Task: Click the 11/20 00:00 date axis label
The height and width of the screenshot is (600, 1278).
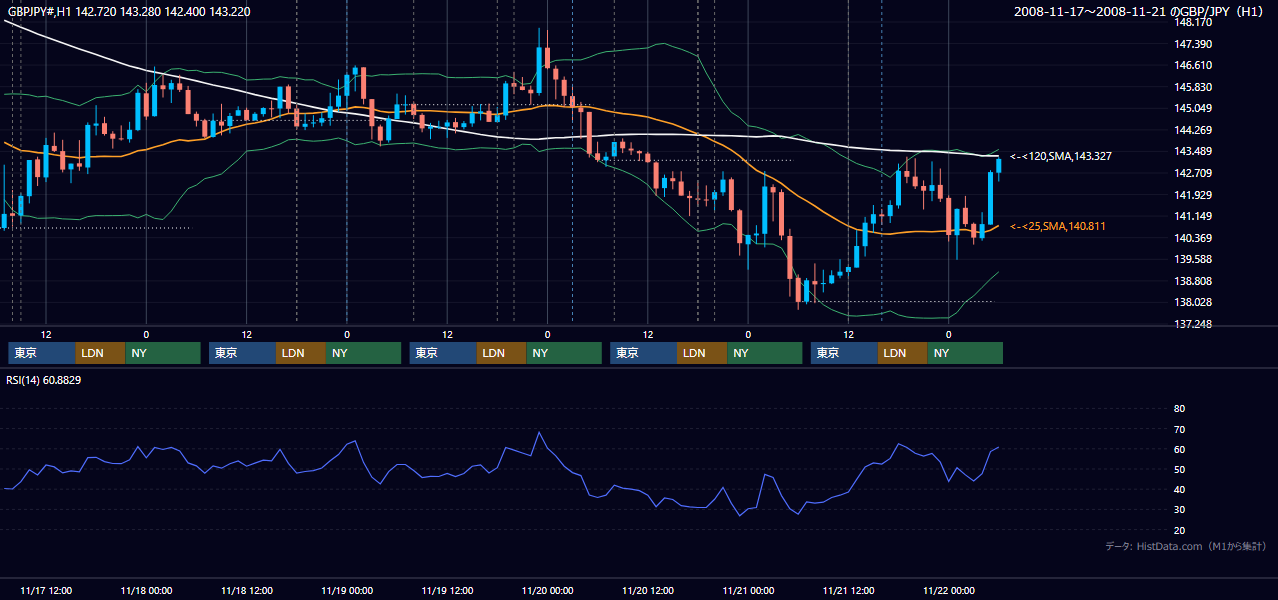Action: click(x=547, y=590)
